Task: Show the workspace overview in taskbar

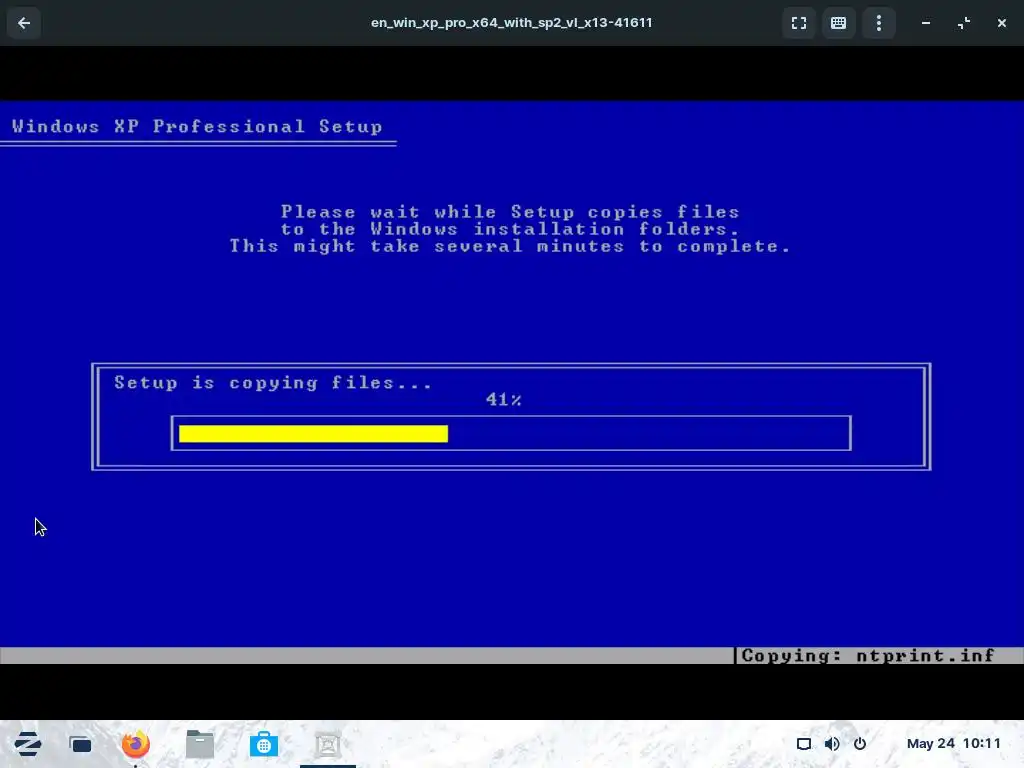Action: 81,744
